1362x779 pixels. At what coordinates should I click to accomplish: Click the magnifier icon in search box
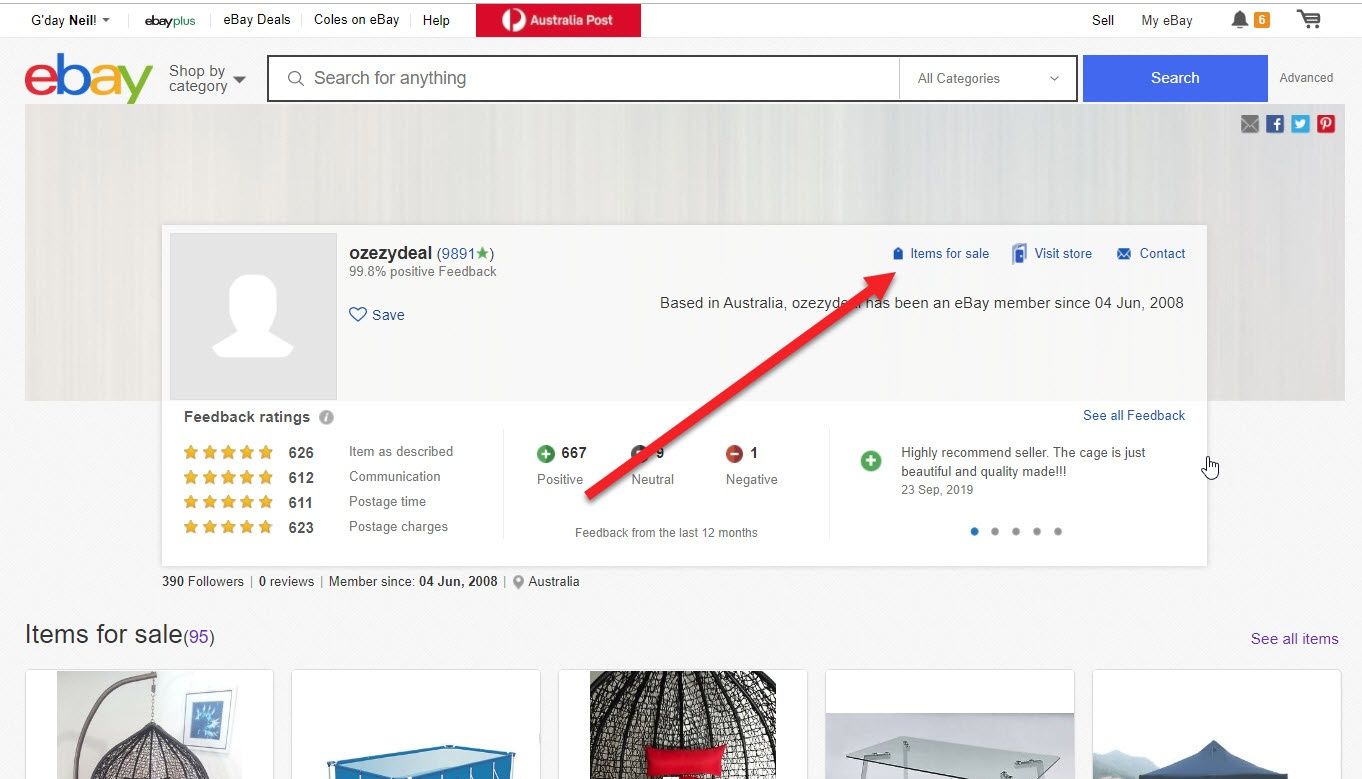[x=295, y=78]
